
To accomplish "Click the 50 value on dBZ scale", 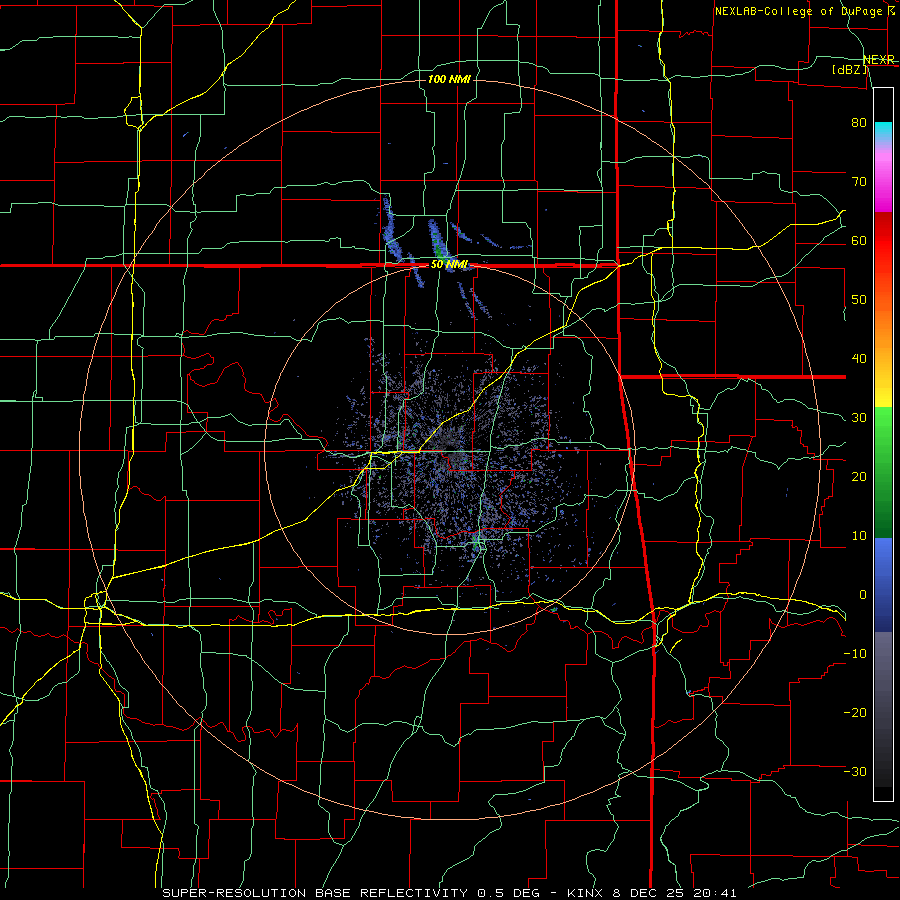I will 859,300.
